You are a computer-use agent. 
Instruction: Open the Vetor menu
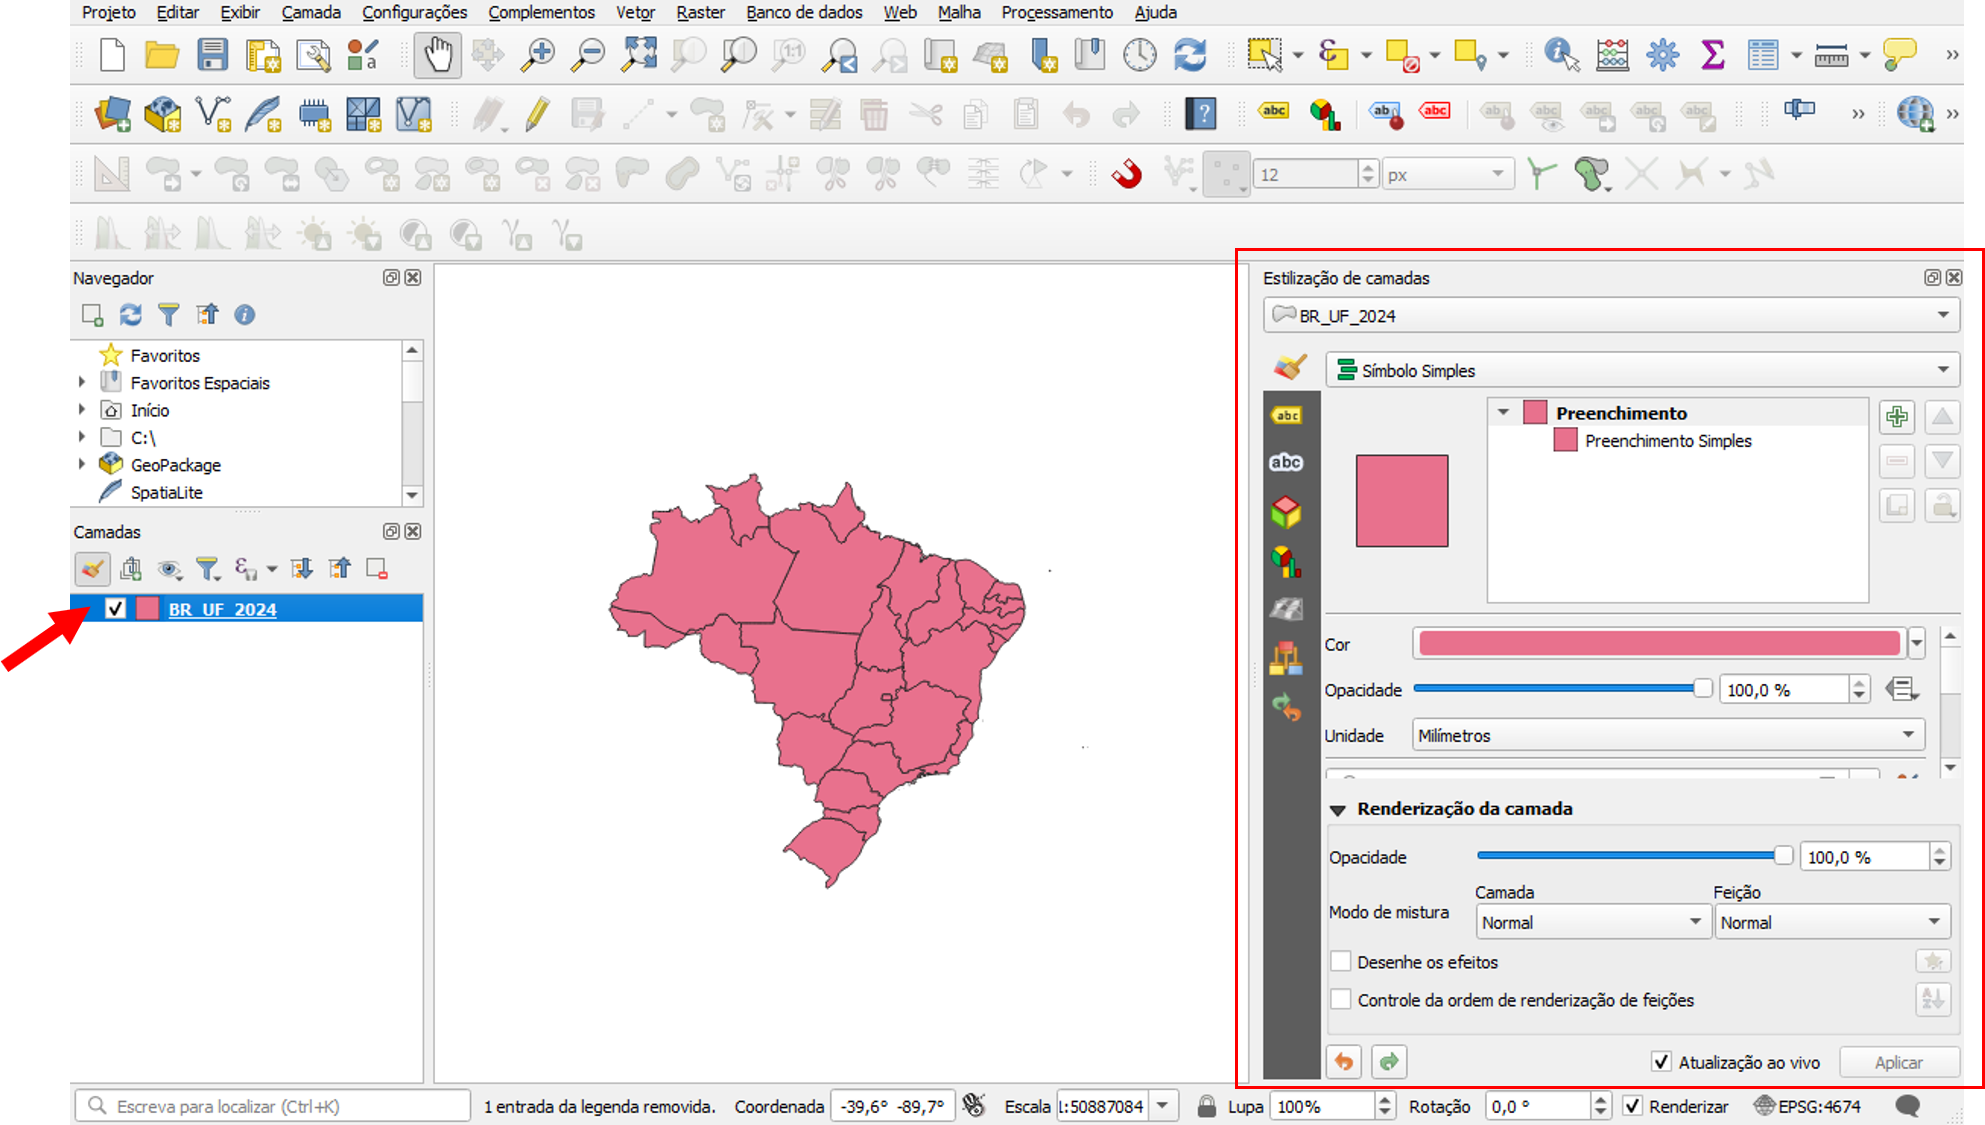click(x=635, y=12)
